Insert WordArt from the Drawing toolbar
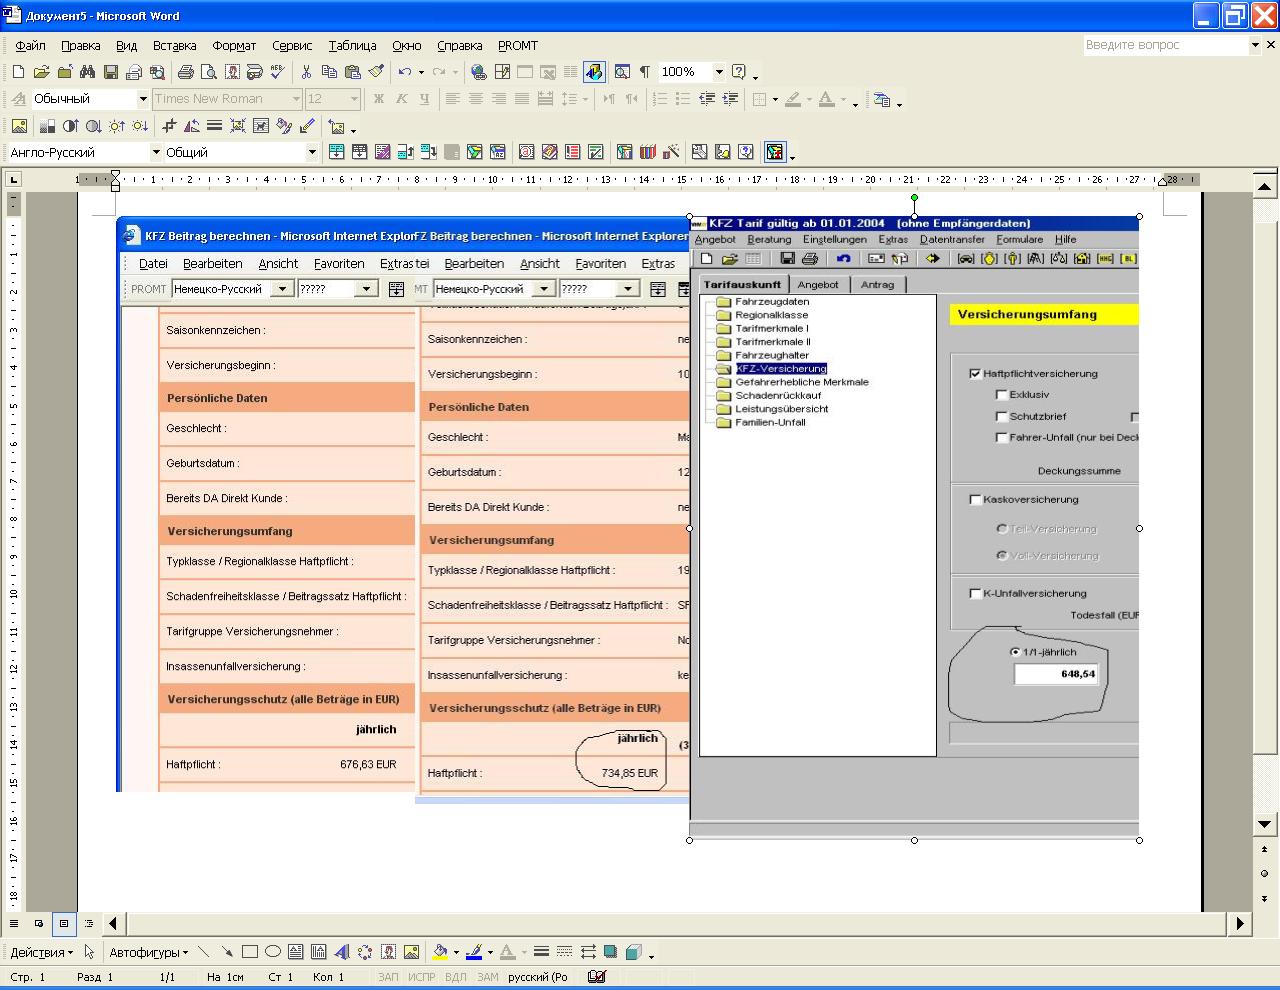Screen dimensions: 1280x990 pos(341,952)
